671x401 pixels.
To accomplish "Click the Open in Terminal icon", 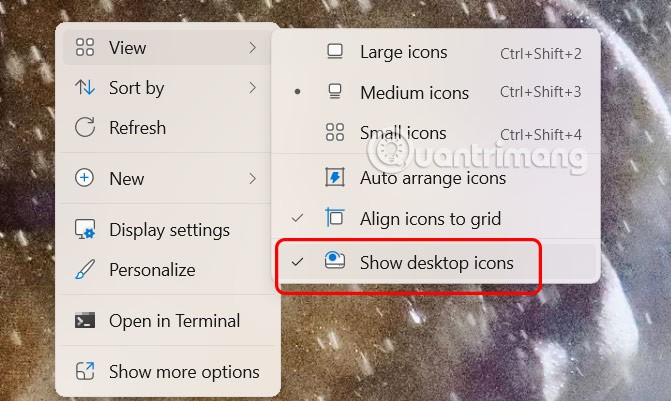I will pos(85,321).
